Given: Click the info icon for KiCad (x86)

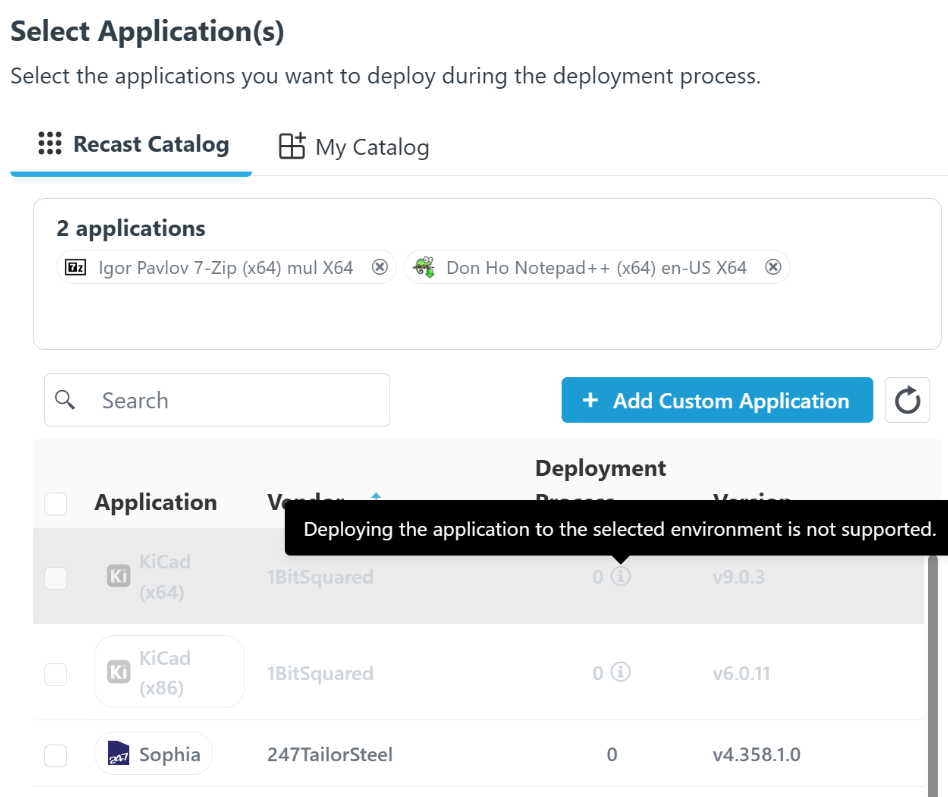Looking at the screenshot, I should 621,673.
